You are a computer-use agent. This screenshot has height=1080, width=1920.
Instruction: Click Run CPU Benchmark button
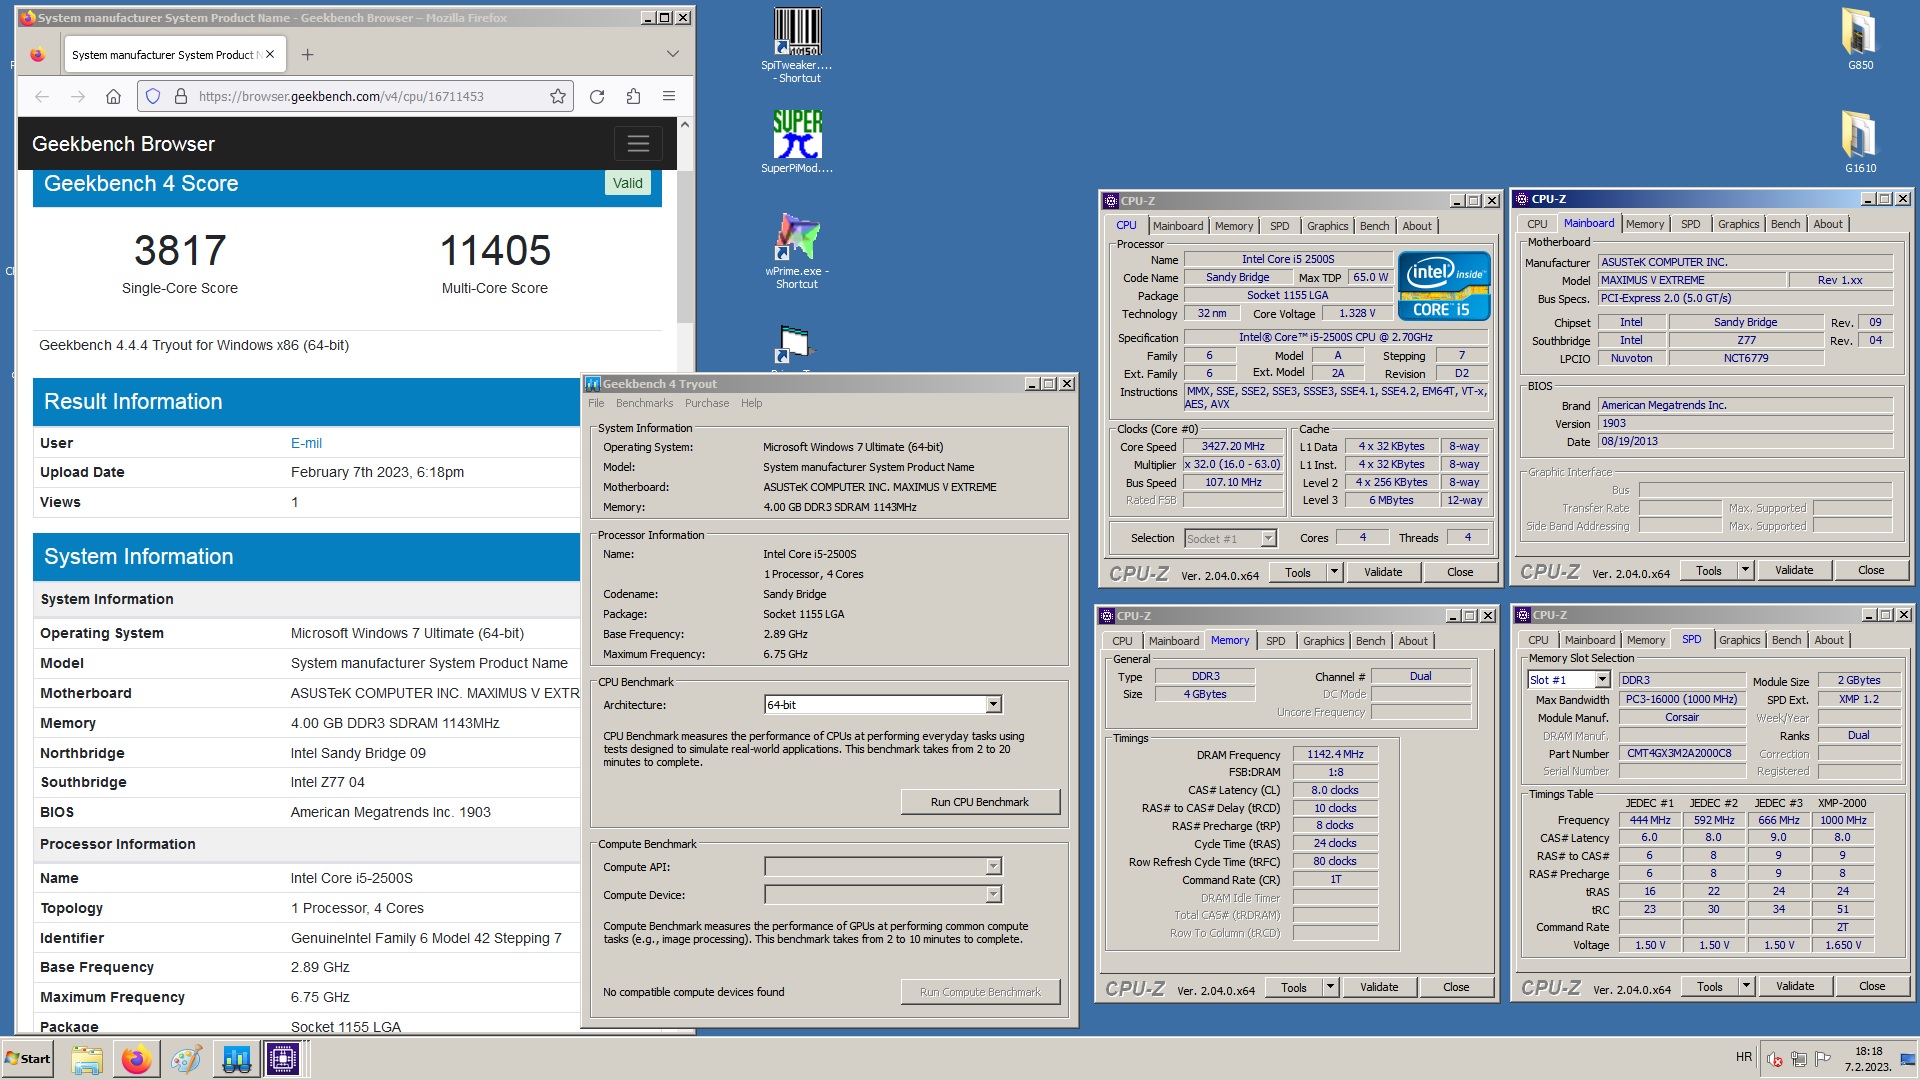(979, 802)
